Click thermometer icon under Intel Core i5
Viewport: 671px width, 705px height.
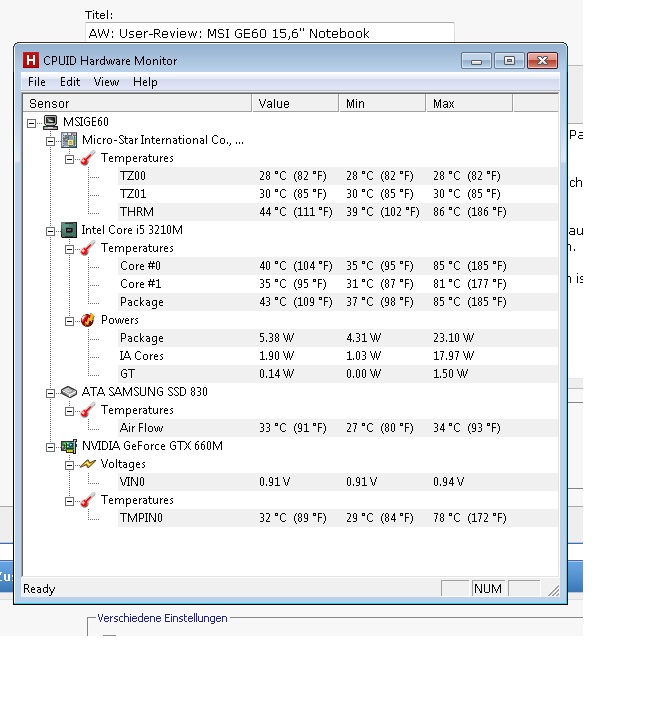click(x=87, y=248)
